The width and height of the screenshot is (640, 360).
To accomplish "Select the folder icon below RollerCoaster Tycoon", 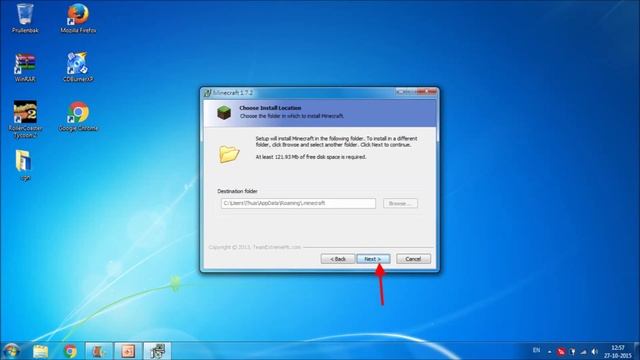I will (24, 165).
